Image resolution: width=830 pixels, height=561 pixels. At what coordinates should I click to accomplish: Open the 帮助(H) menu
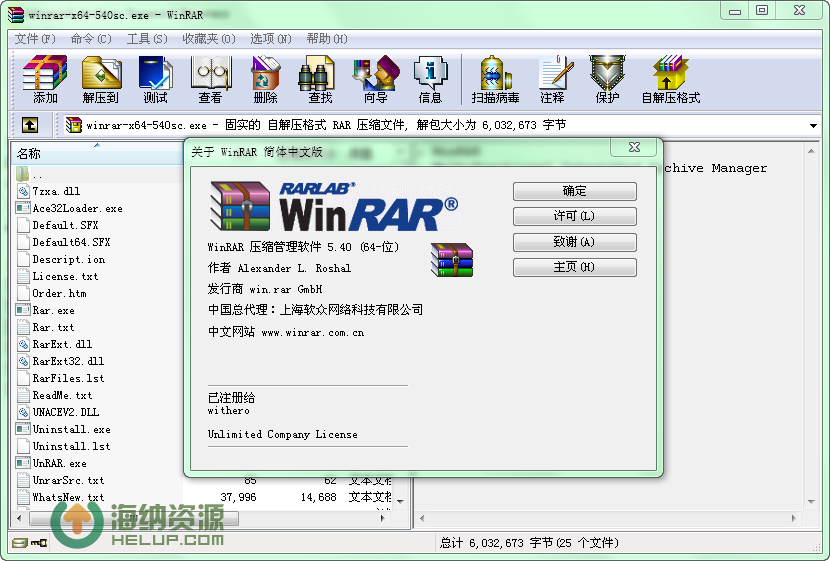click(x=327, y=39)
